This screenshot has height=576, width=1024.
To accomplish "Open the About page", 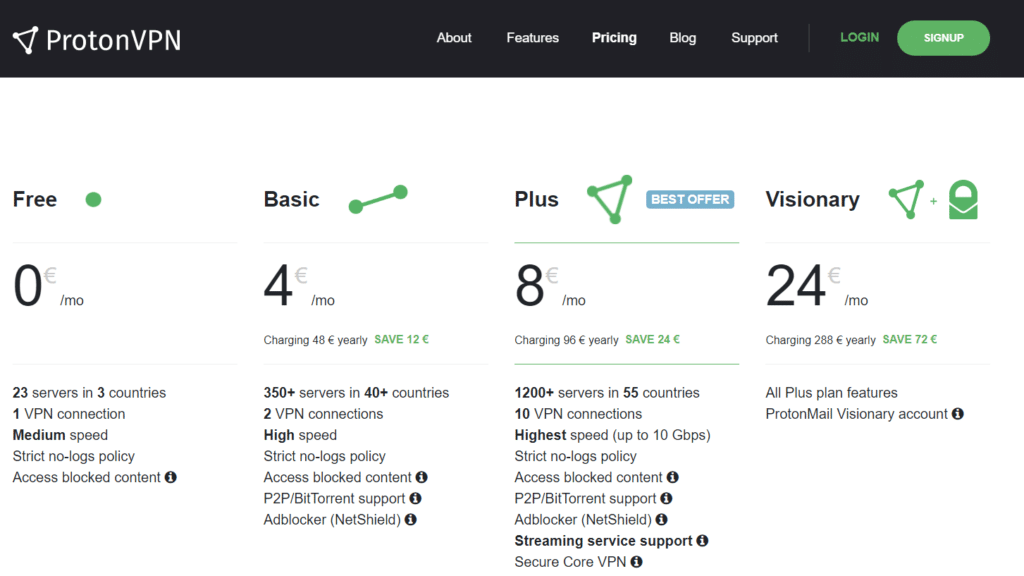I will pos(454,38).
